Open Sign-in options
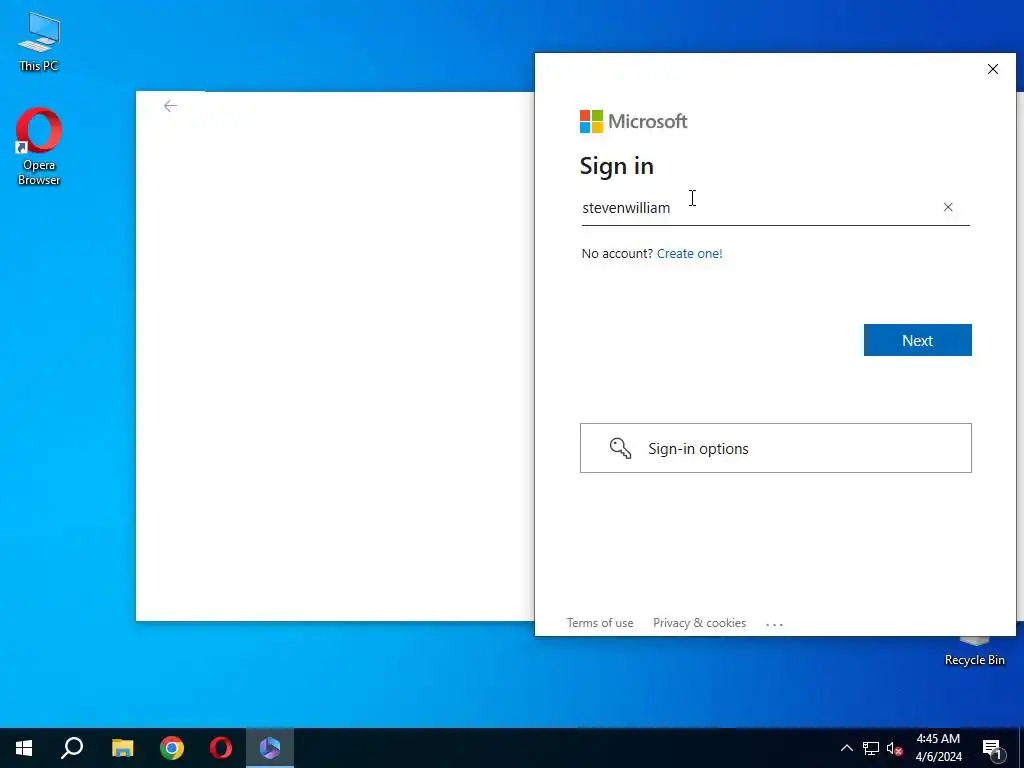Screen dimensions: 1024x768 [x=775, y=448]
